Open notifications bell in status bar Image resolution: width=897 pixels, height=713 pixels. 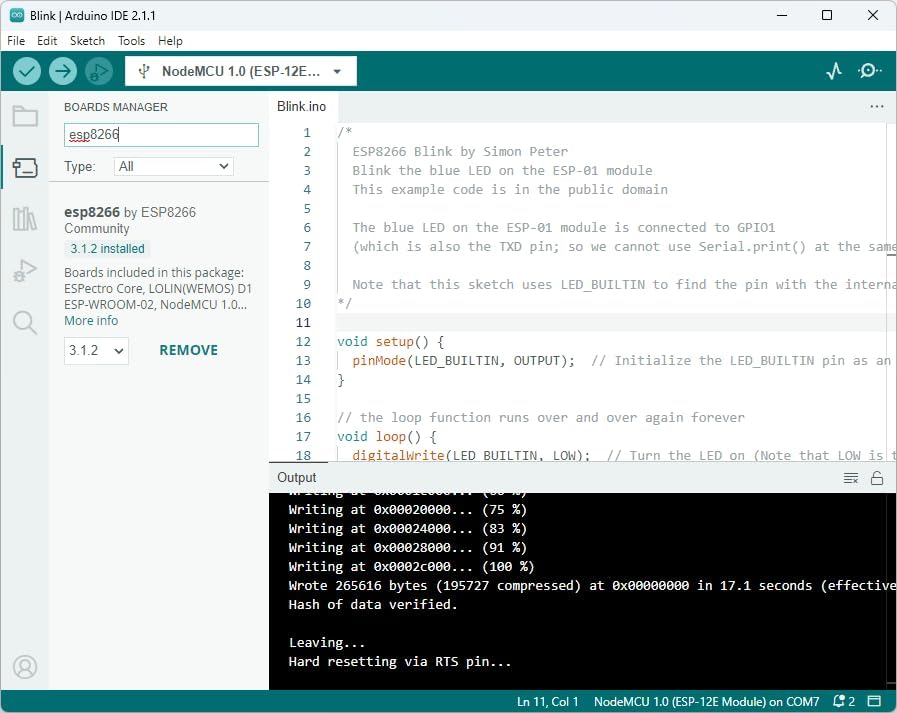pos(844,702)
